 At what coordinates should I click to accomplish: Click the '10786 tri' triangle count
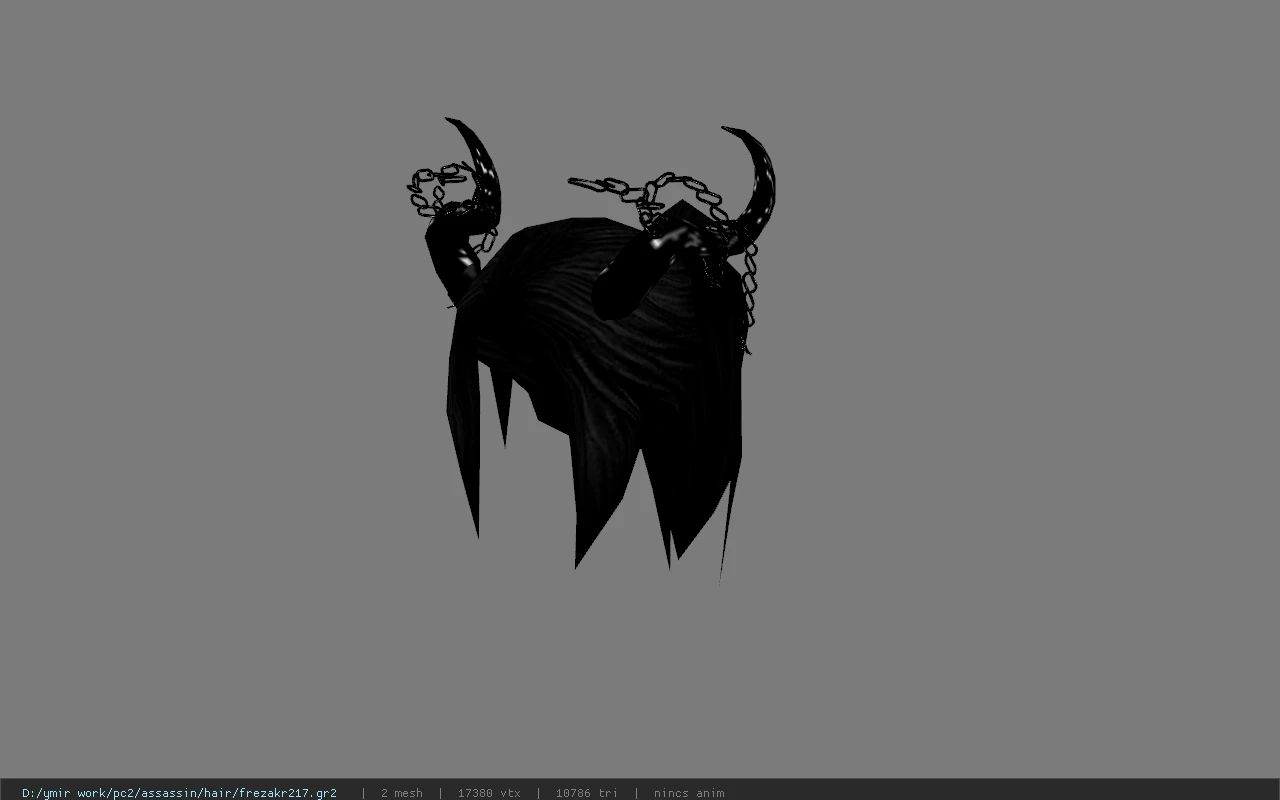pyautogui.click(x=586, y=793)
